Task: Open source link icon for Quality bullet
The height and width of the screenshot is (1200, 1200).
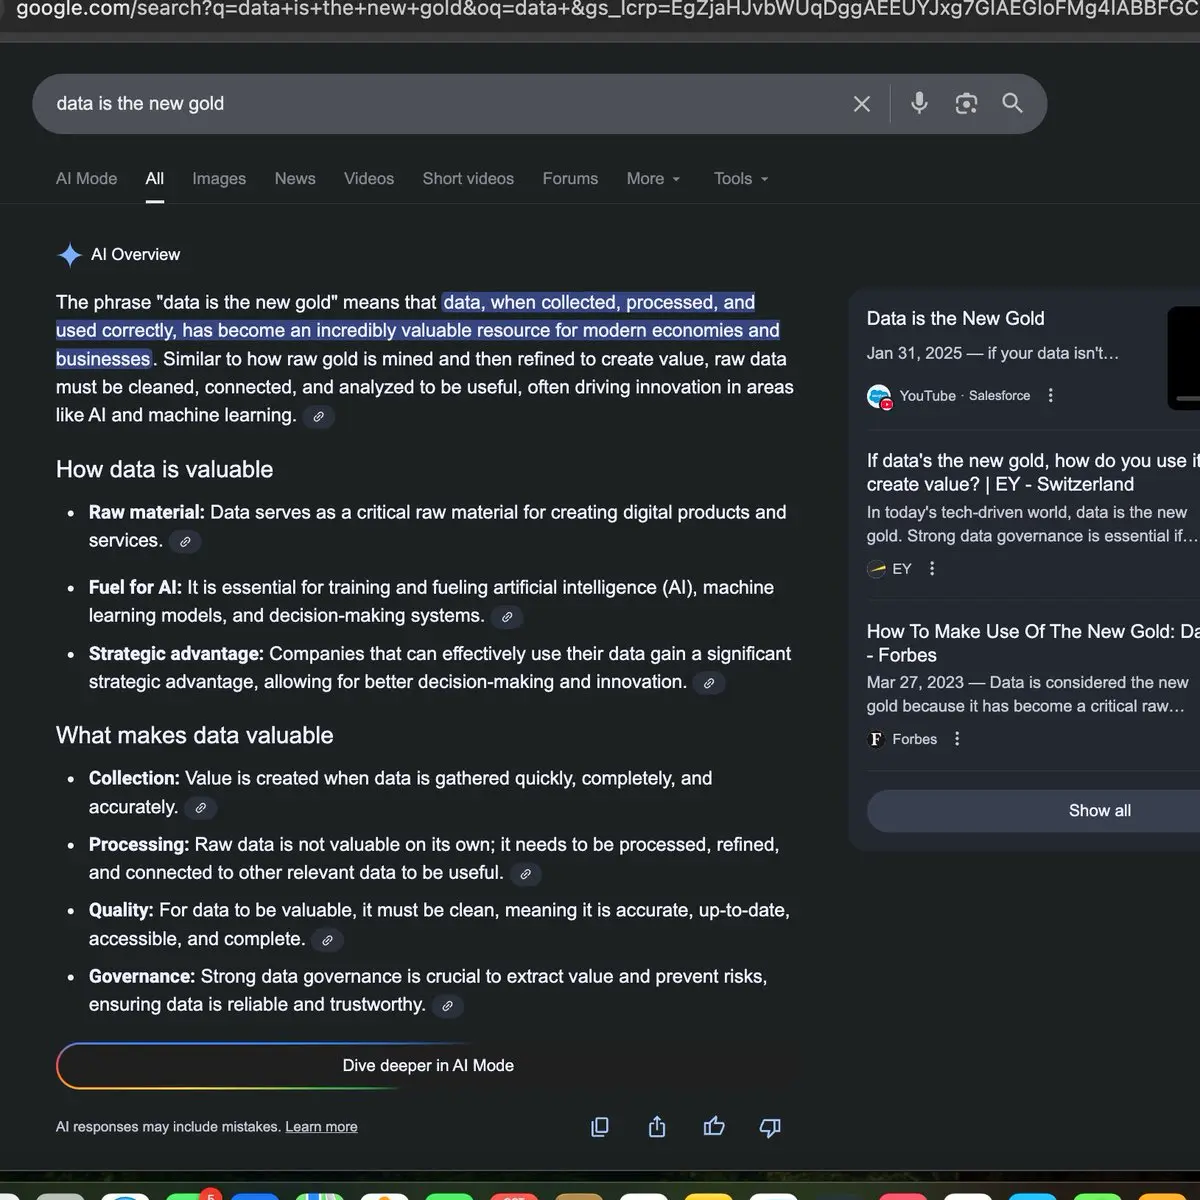Action: (327, 940)
